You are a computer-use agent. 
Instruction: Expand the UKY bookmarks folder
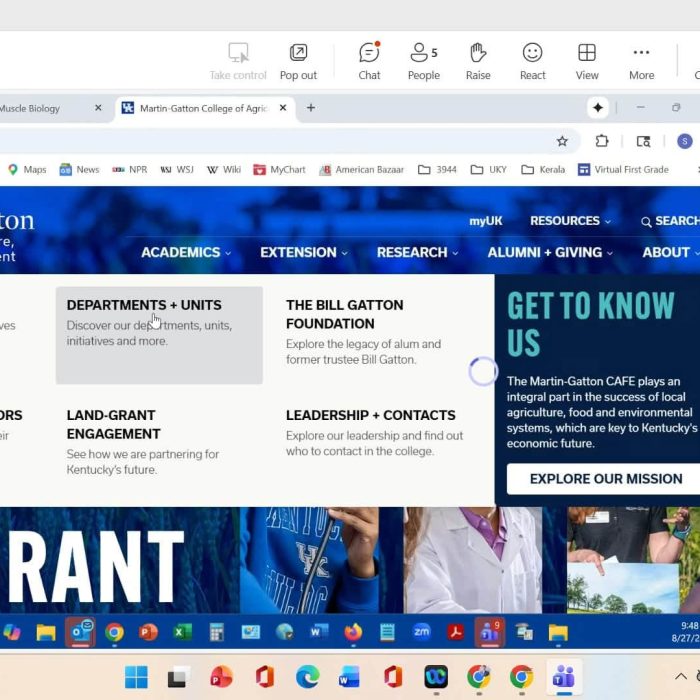pyautogui.click(x=489, y=170)
